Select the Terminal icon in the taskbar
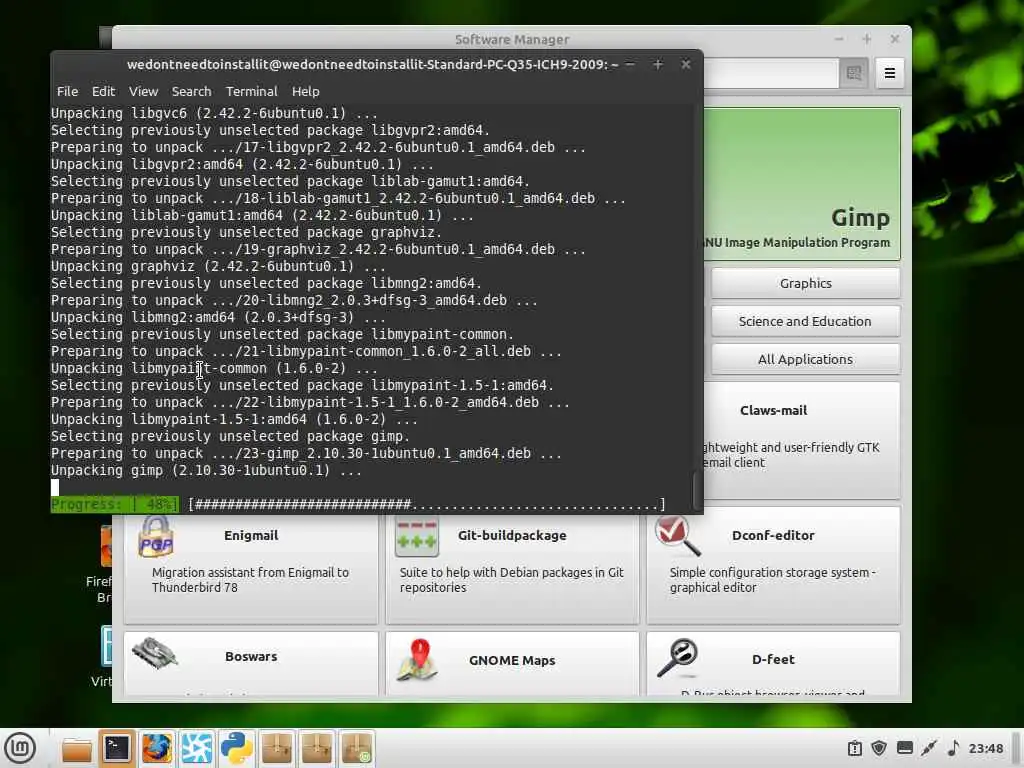Screen dimensions: 1024x768 click(117, 748)
